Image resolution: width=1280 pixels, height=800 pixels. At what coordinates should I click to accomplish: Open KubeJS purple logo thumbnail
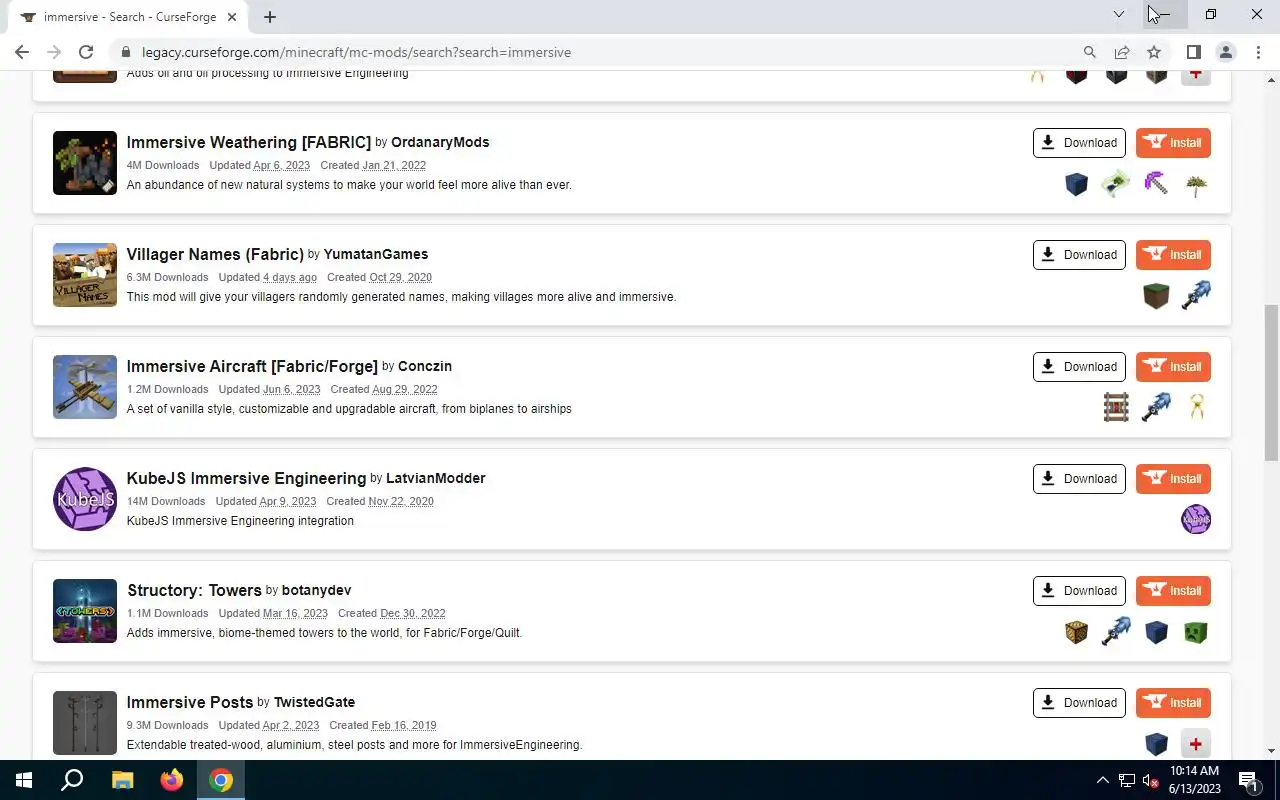click(85, 499)
